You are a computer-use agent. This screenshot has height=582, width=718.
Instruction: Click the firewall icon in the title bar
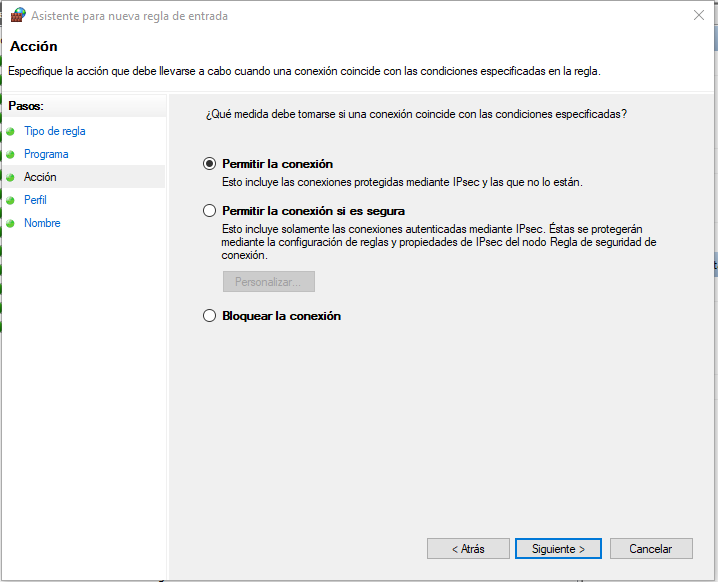click(x=17, y=16)
